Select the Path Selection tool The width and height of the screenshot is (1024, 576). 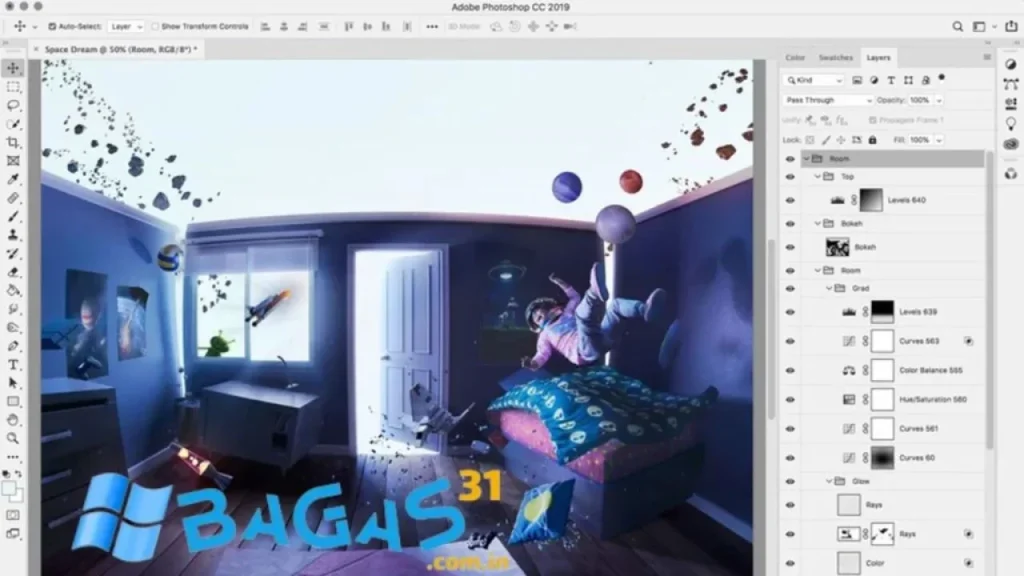coord(13,383)
